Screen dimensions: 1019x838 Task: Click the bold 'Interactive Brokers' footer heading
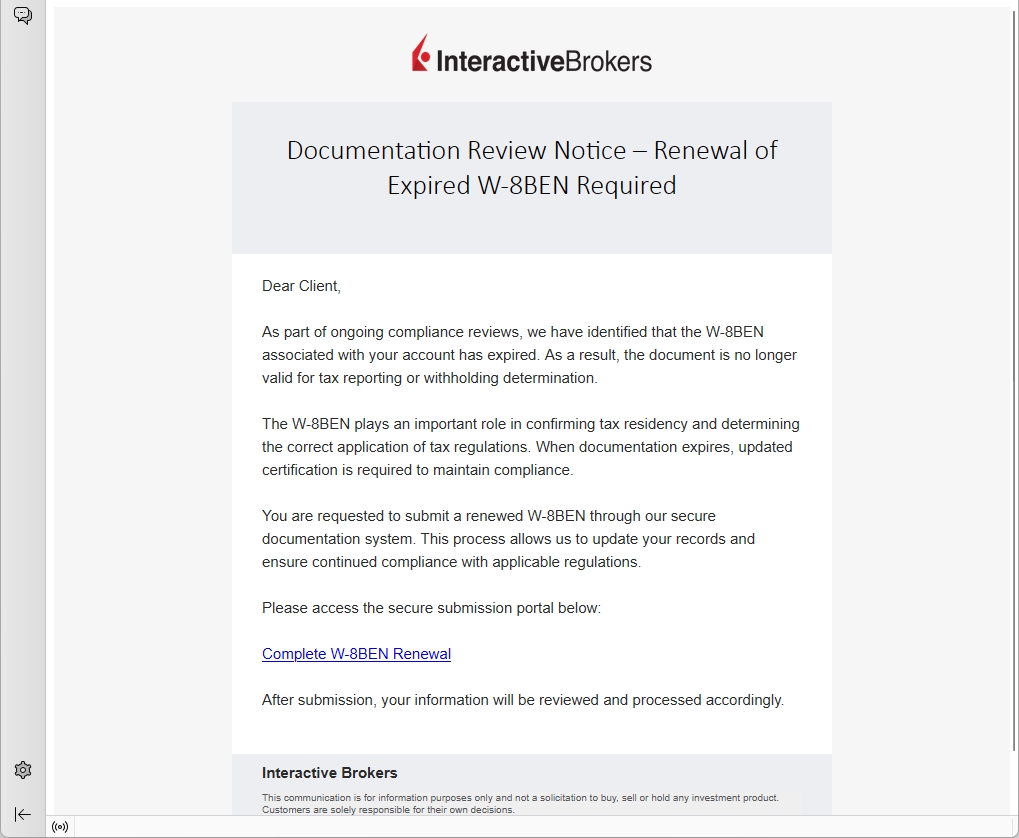pos(329,773)
